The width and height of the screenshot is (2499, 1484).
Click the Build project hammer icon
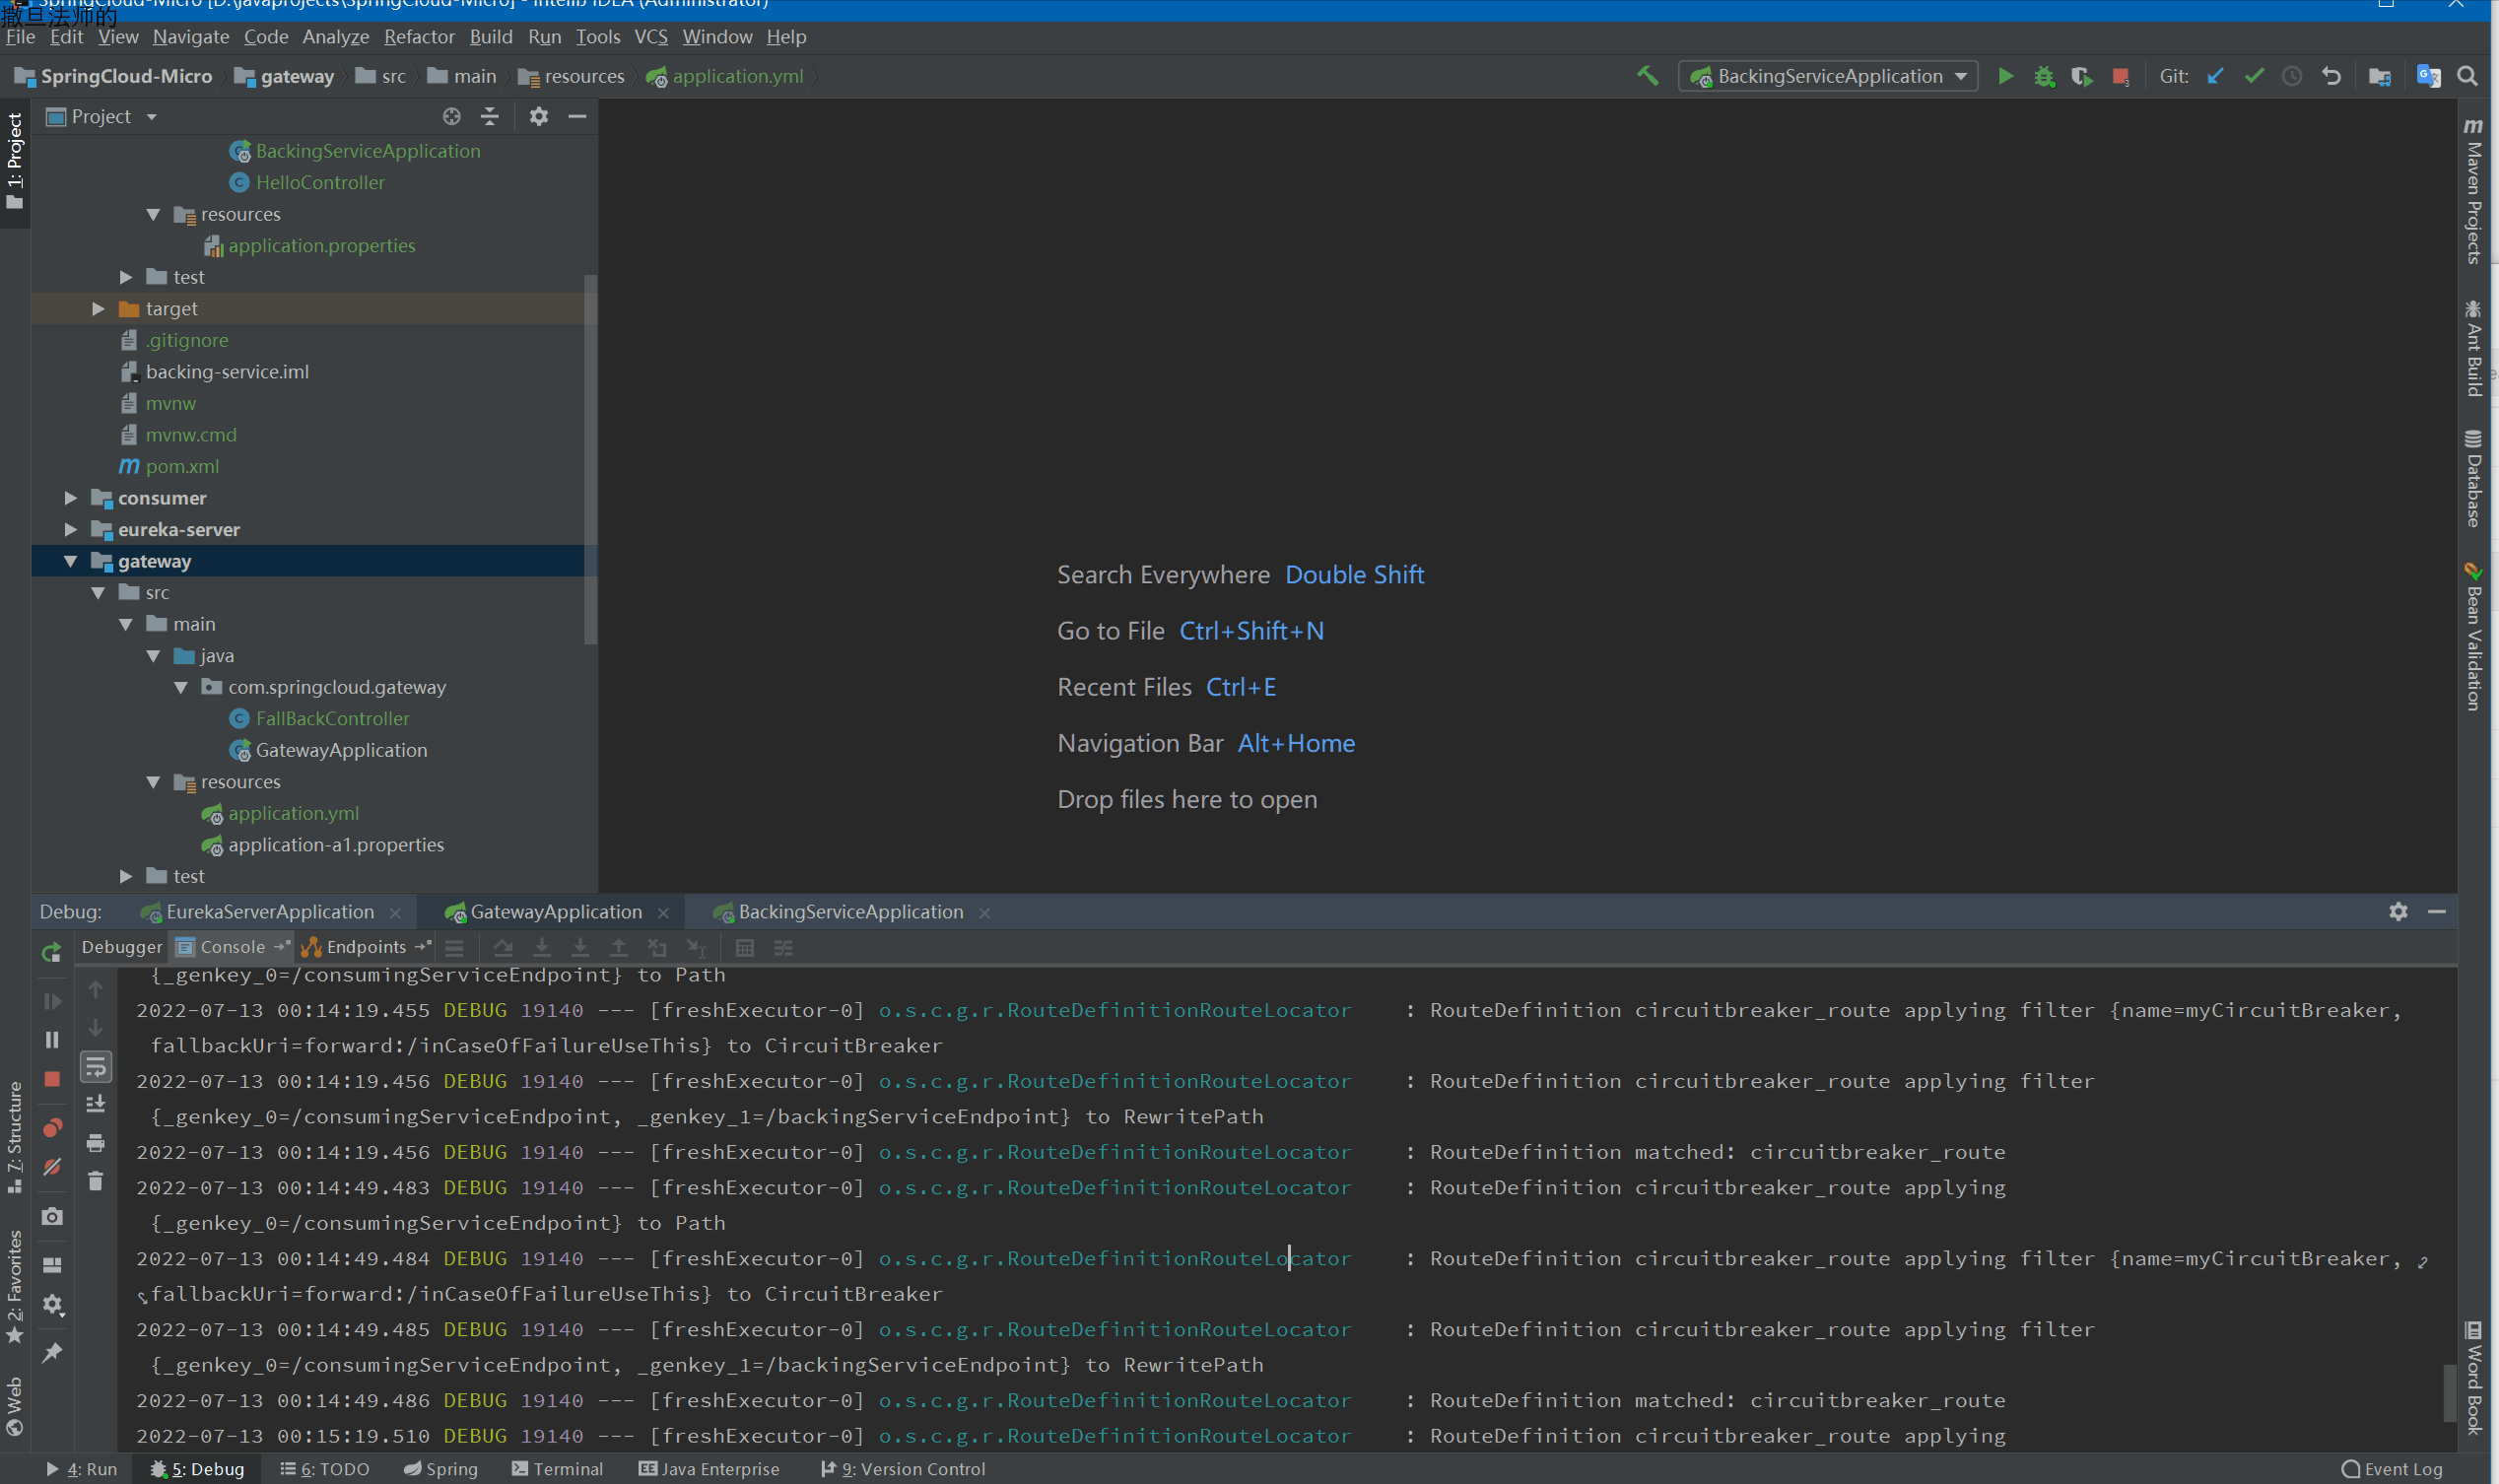click(1647, 76)
